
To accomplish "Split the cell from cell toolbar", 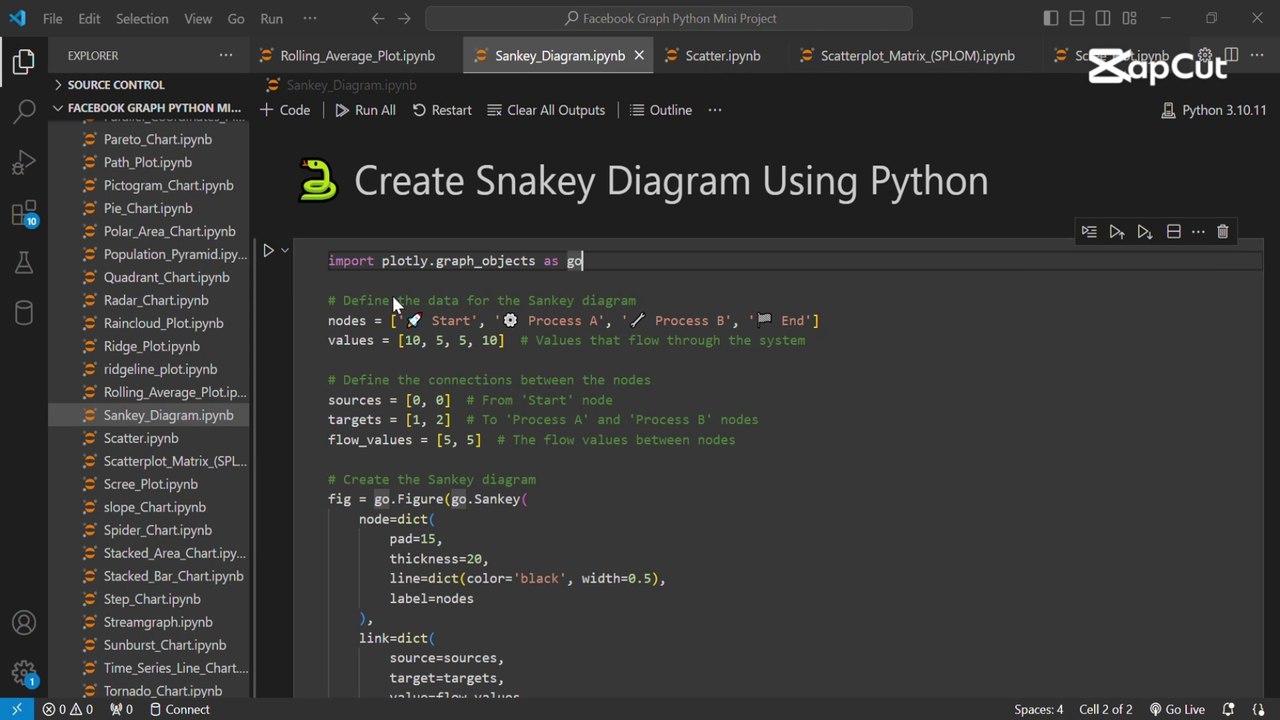I will pos(1173,232).
